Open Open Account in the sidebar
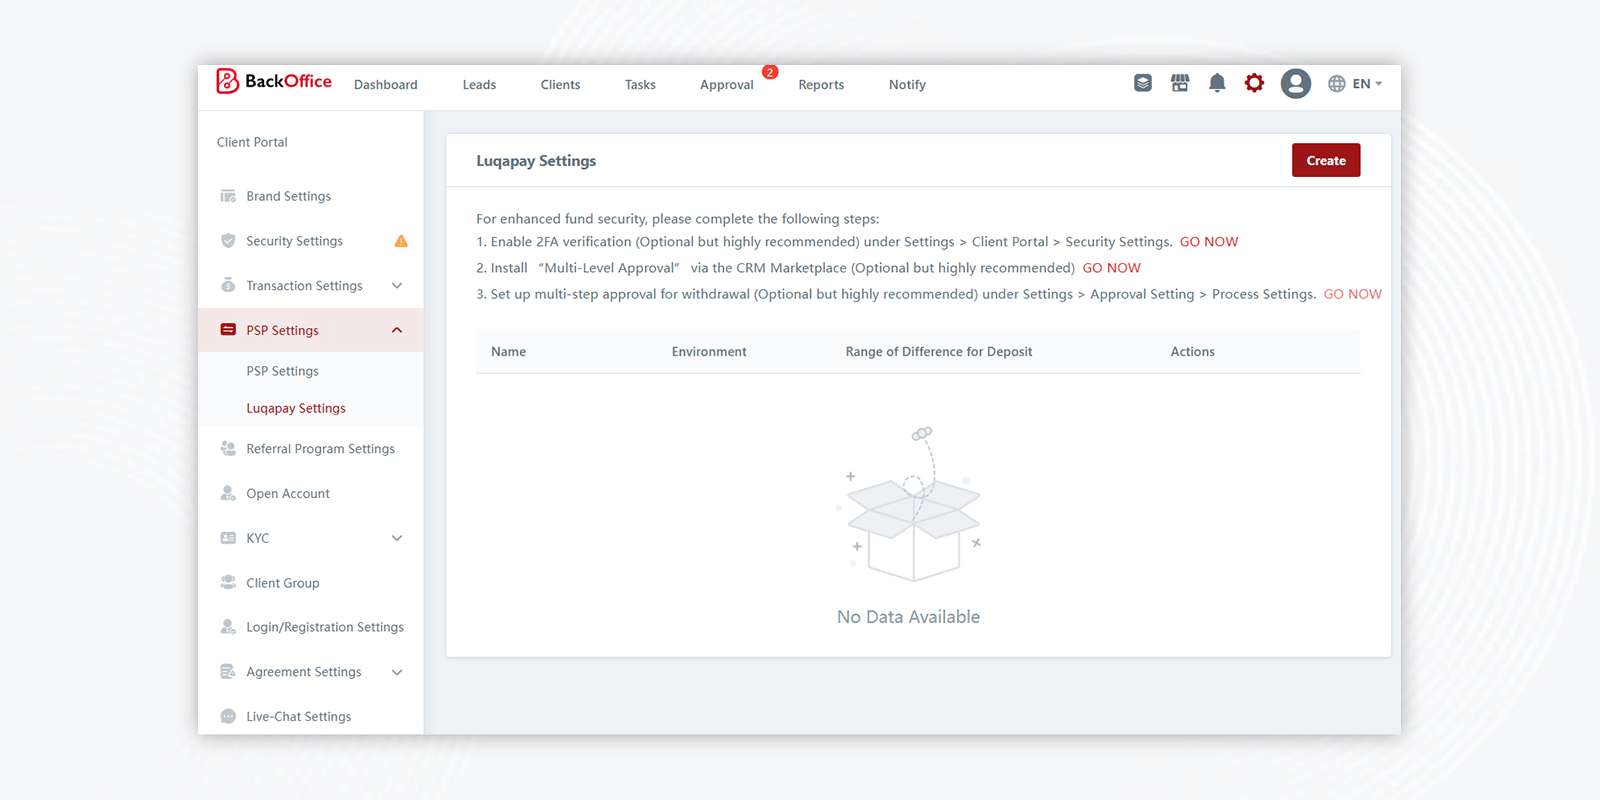 click(288, 493)
